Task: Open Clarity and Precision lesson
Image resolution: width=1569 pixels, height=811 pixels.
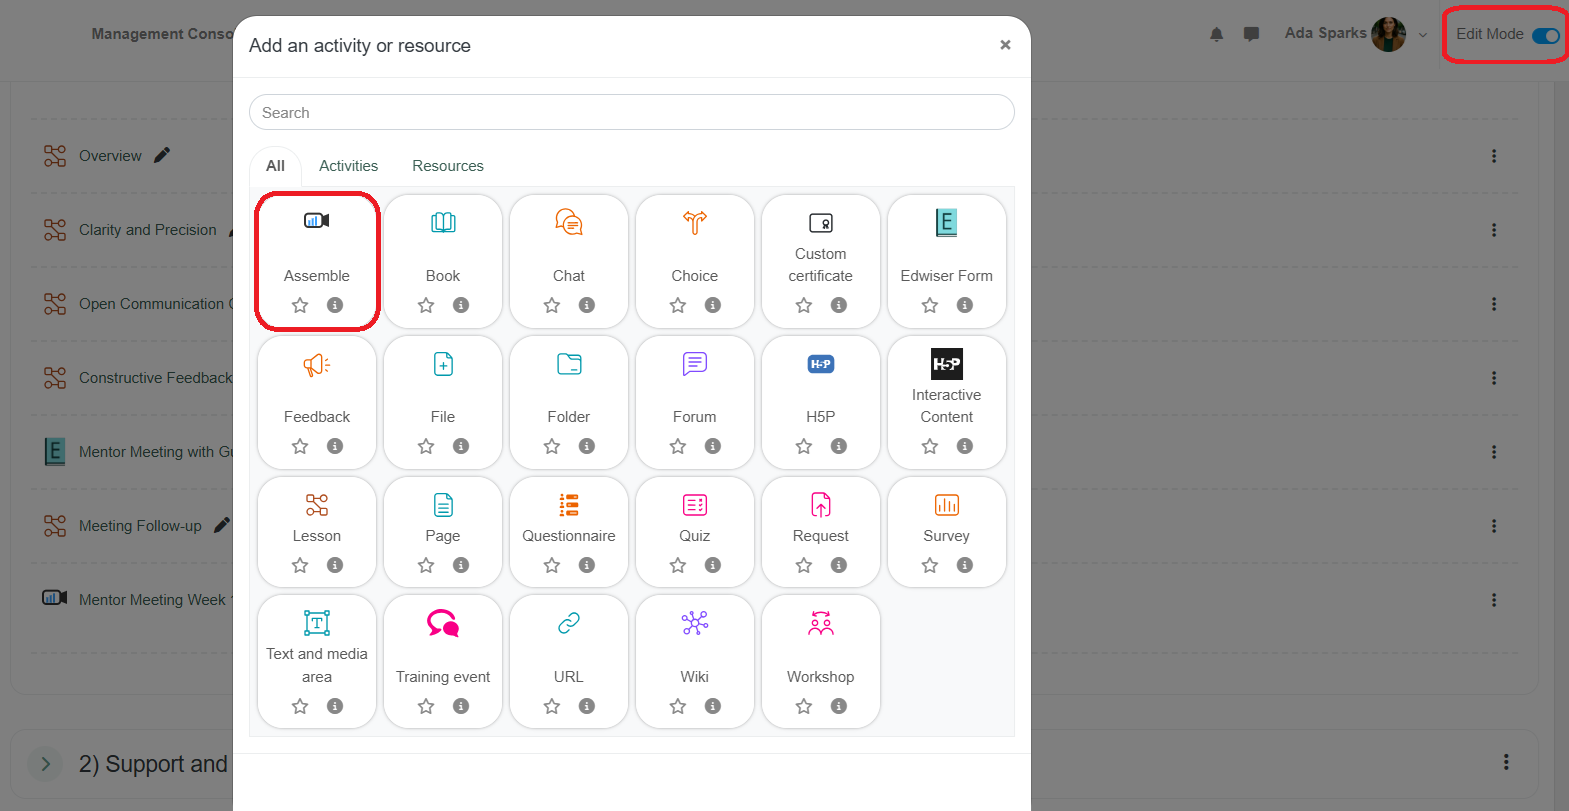Action: pyautogui.click(x=148, y=230)
